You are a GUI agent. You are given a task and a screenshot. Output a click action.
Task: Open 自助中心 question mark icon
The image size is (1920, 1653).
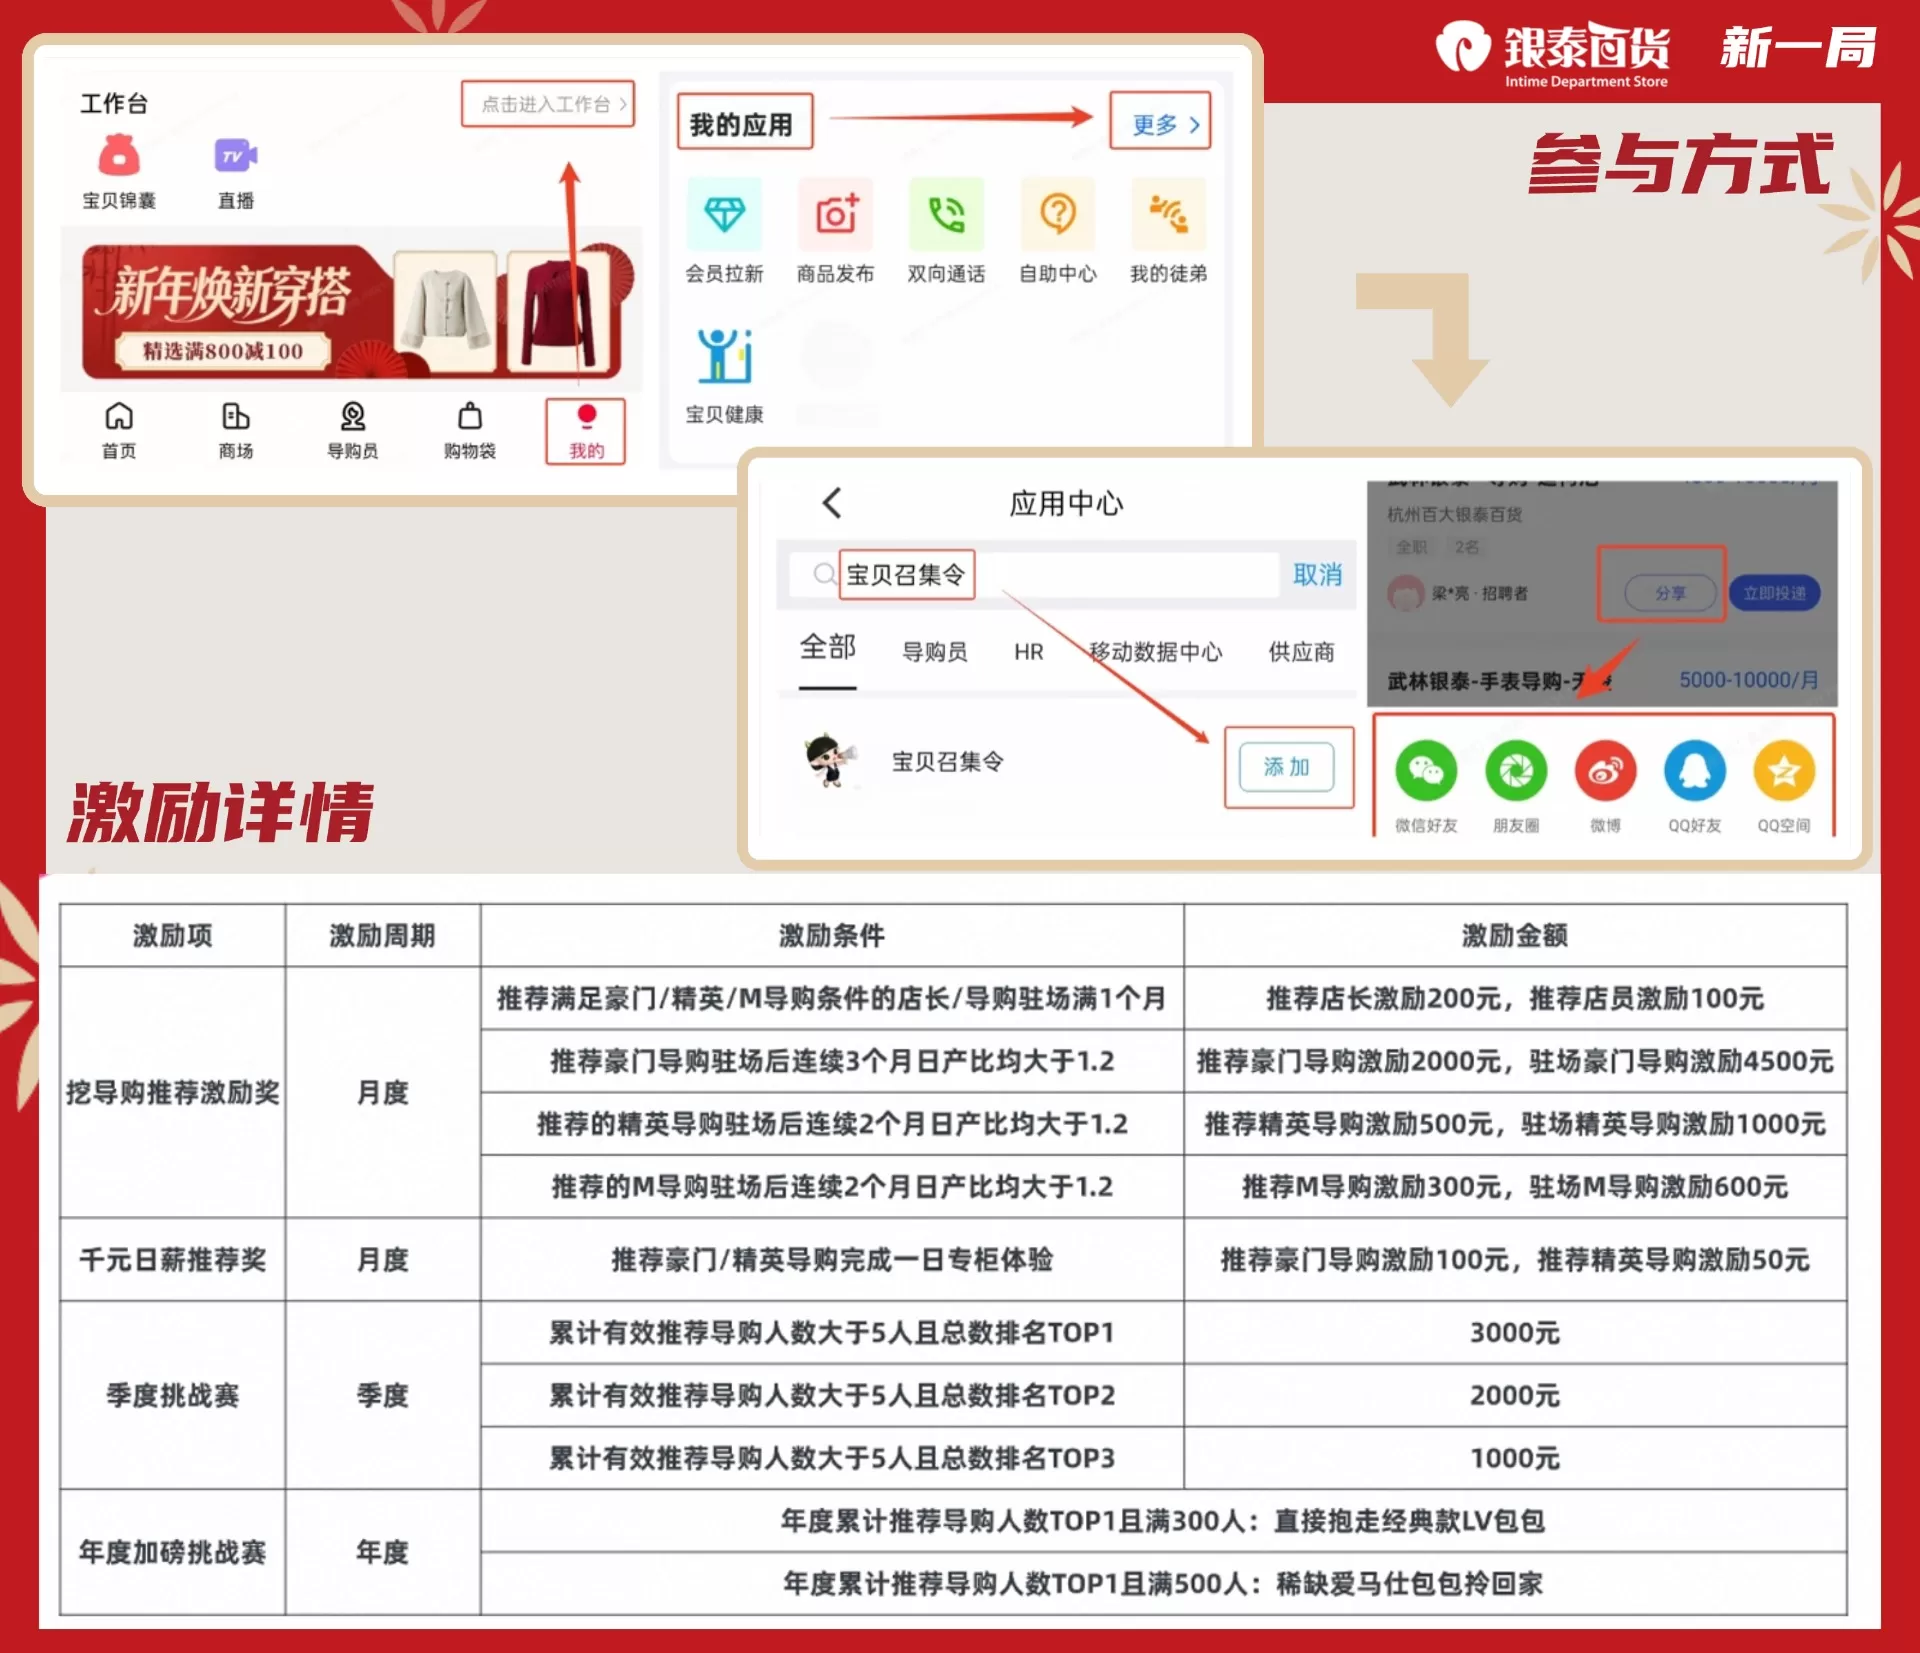click(x=1057, y=214)
